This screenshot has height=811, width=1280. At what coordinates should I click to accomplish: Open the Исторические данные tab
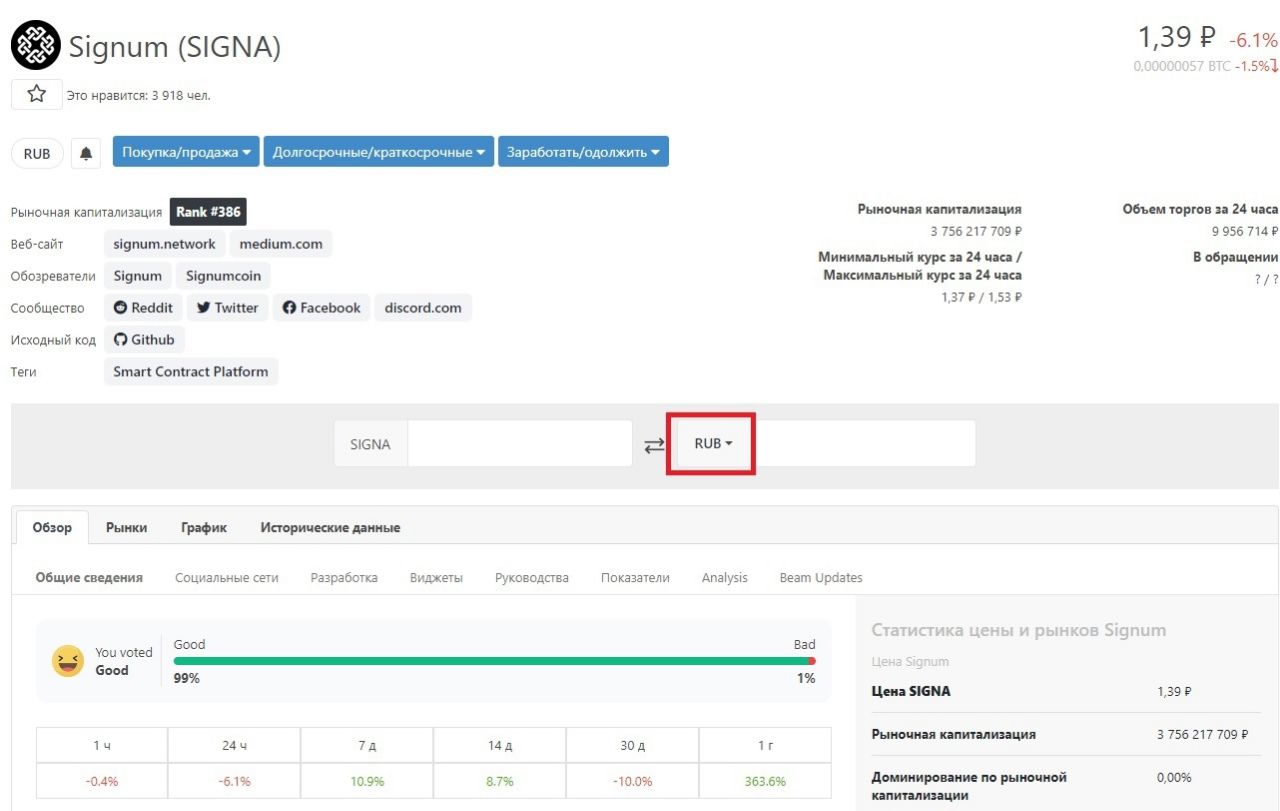[330, 527]
